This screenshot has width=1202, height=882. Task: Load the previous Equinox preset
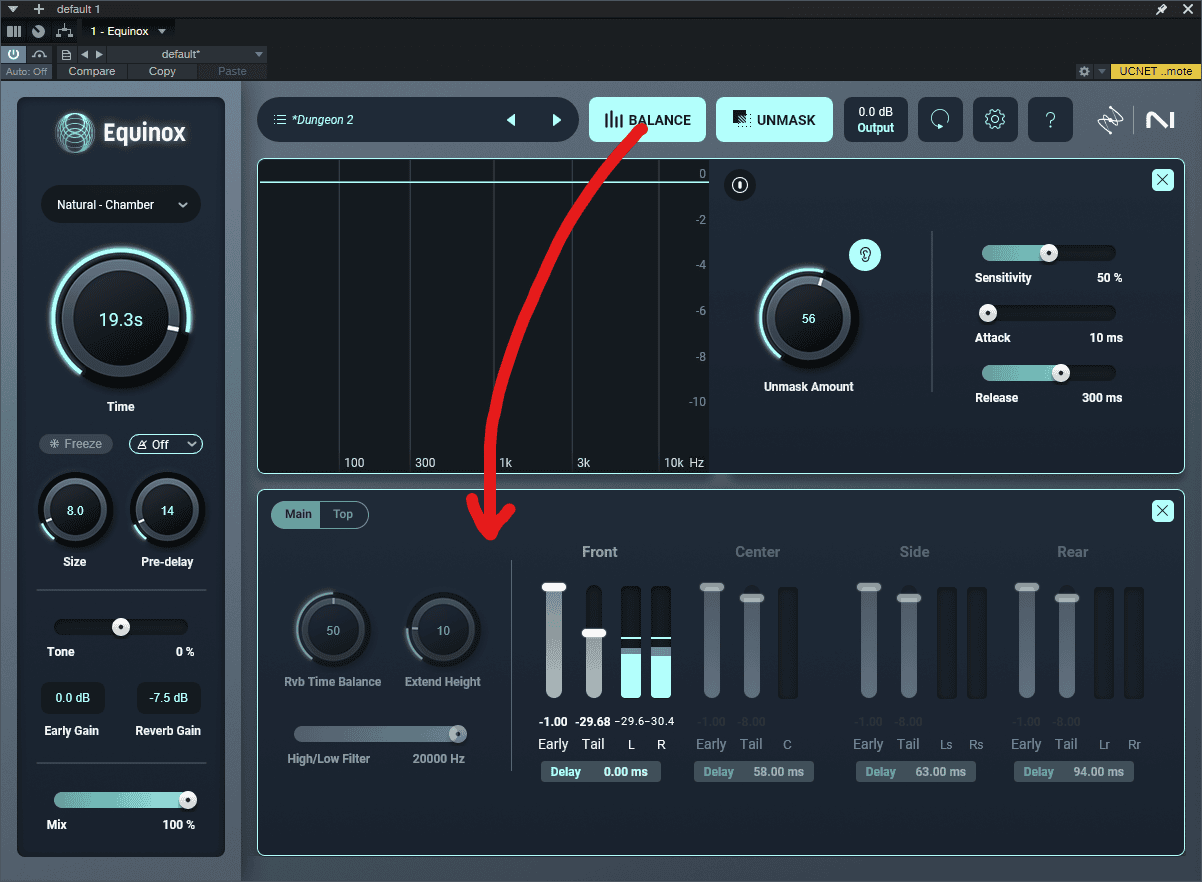511,120
